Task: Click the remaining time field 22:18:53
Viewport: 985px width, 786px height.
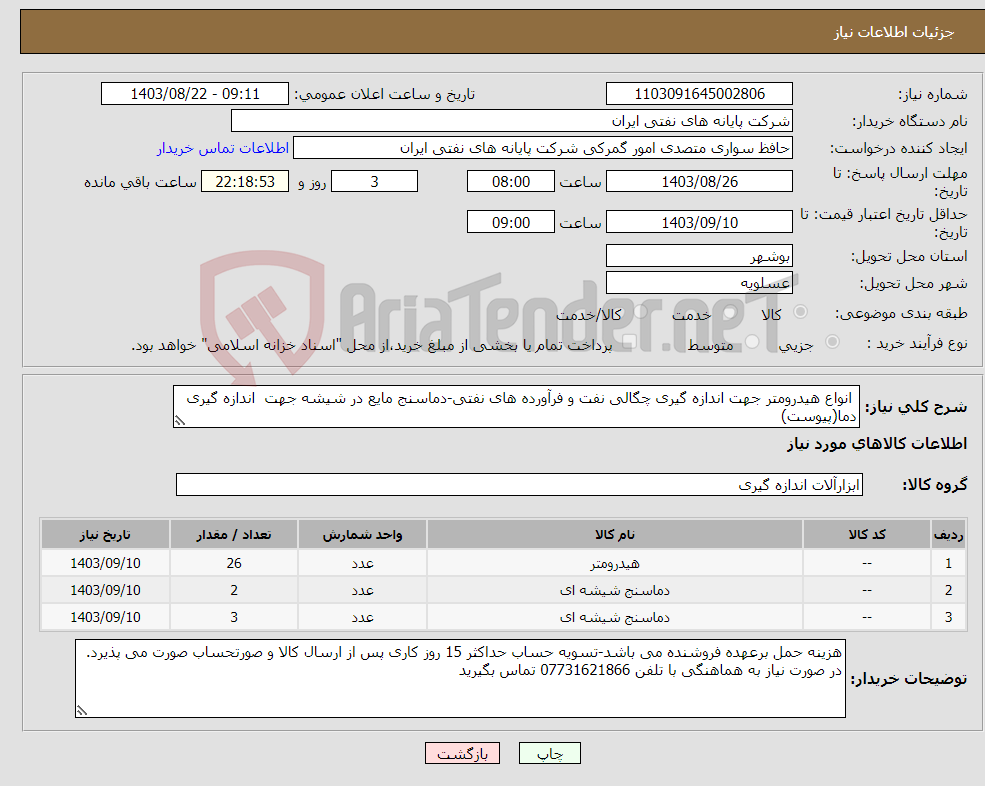Action: (x=245, y=182)
